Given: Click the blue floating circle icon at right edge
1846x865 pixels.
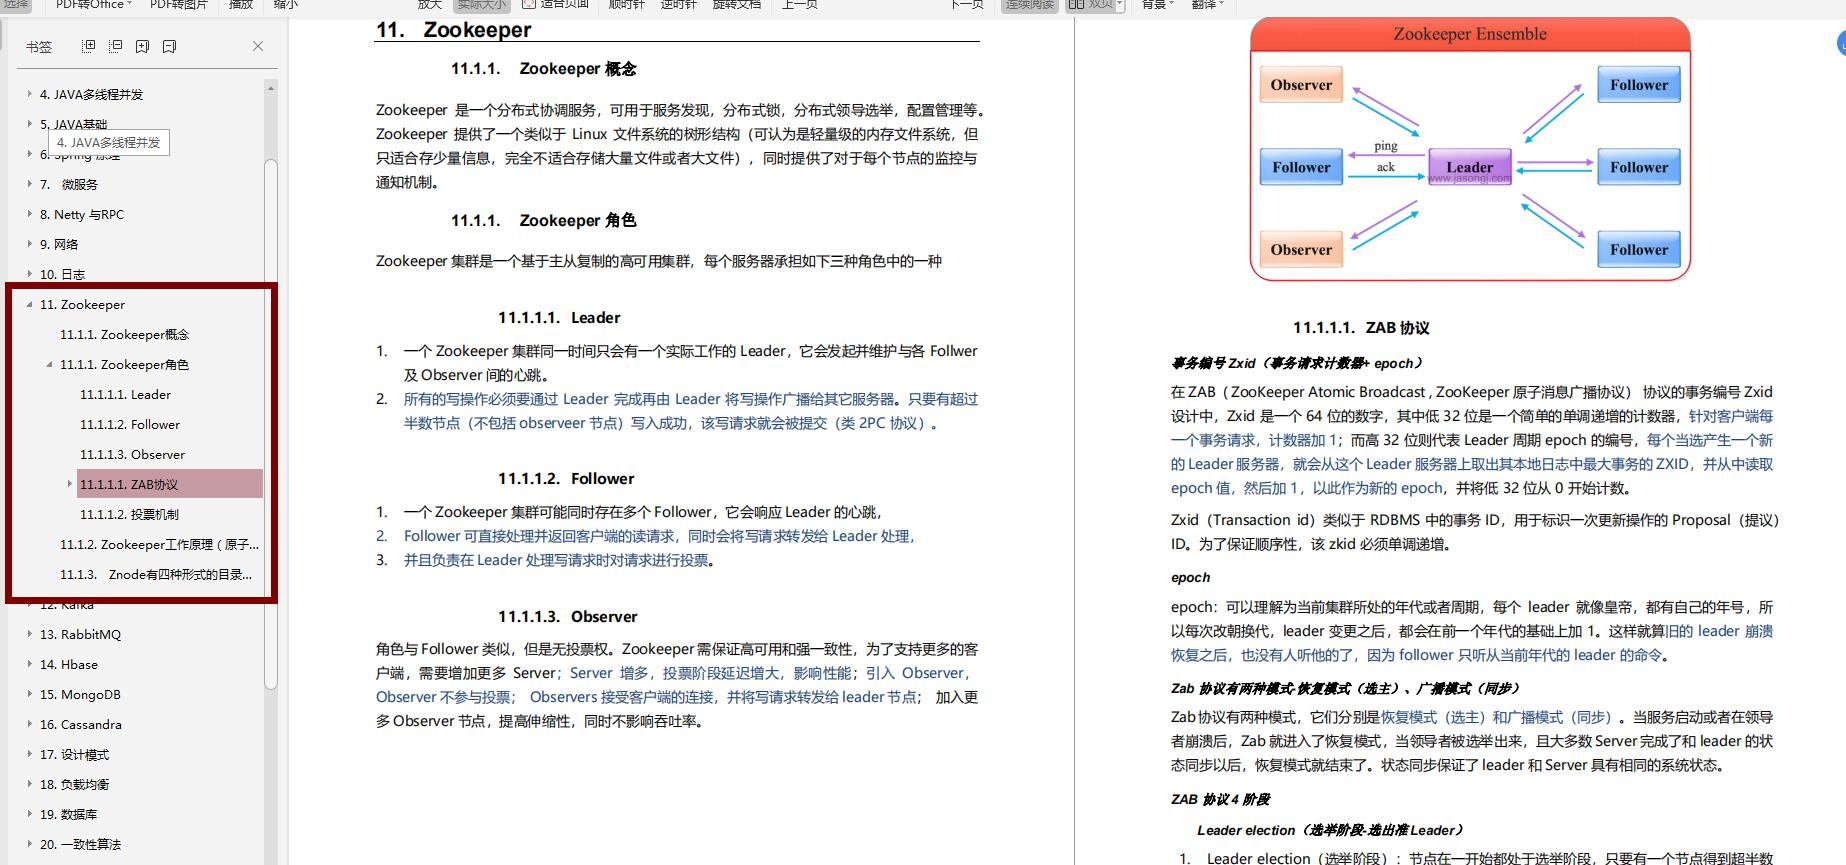Looking at the screenshot, I should coord(1841,43).
